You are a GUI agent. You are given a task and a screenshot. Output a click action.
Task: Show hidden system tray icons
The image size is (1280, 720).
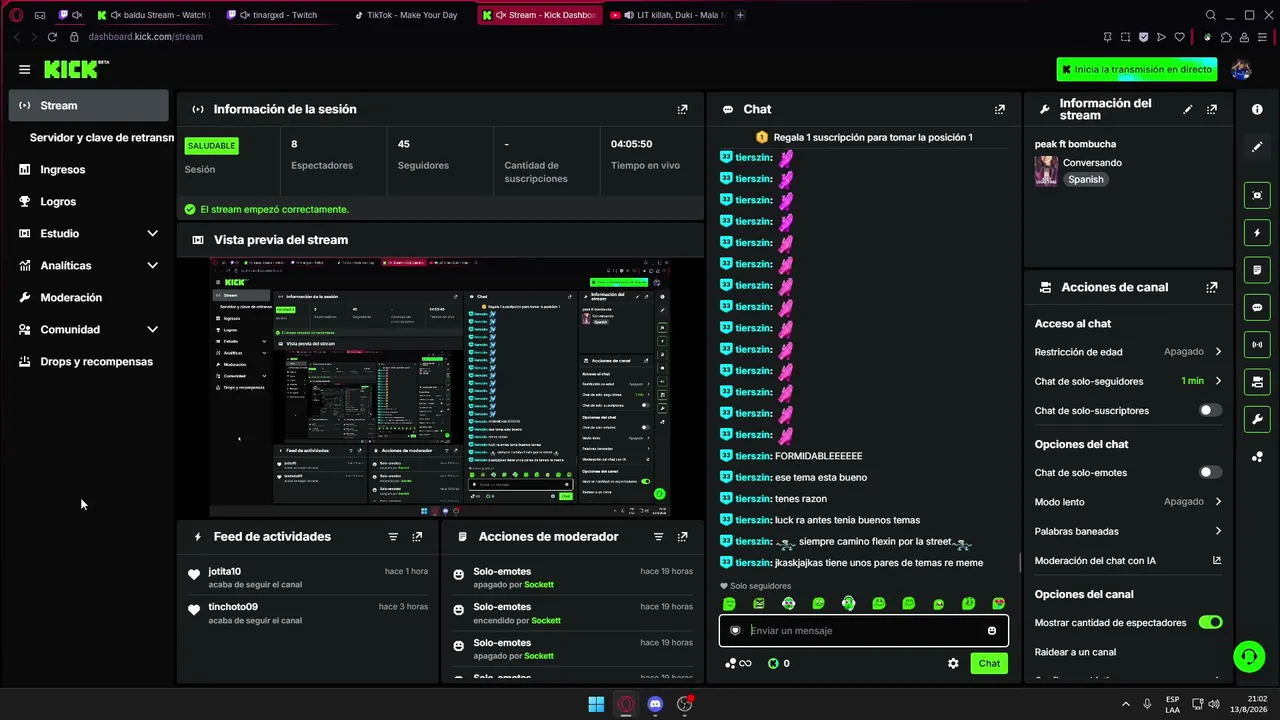pyautogui.click(x=1125, y=704)
